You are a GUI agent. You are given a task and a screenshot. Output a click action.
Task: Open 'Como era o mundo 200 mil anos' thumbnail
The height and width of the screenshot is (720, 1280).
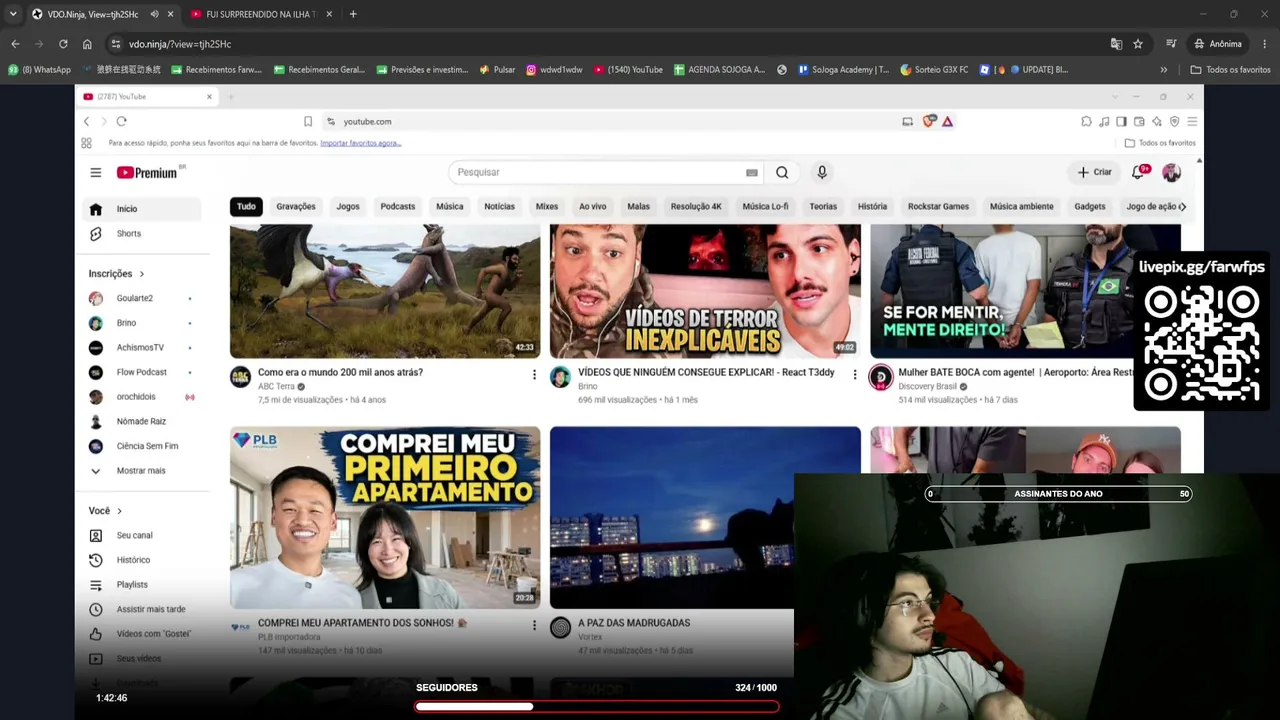pos(385,291)
